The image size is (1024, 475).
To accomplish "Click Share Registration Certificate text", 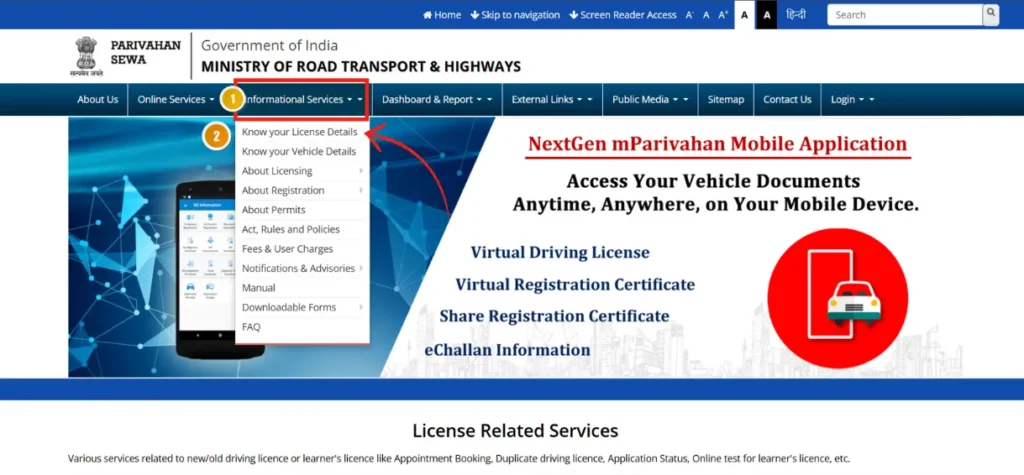I will coord(554,316).
